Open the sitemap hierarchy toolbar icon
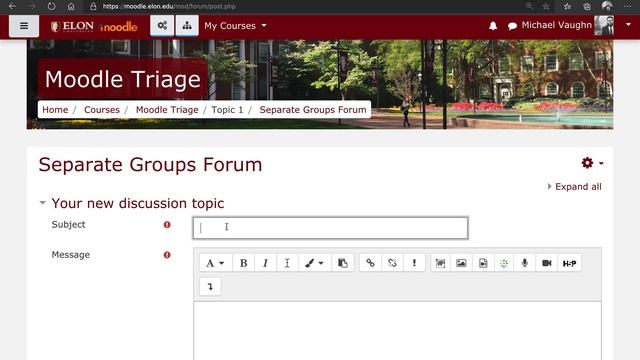640x360 pixels. [x=187, y=25]
